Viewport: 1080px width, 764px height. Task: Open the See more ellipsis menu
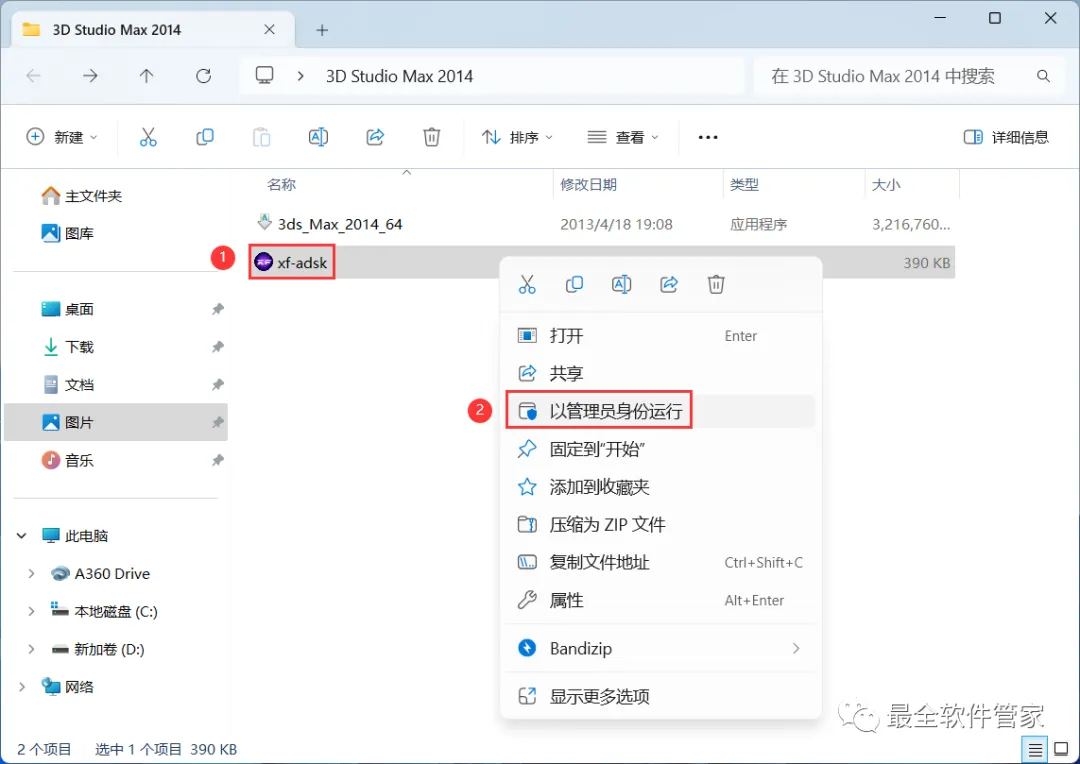click(x=708, y=137)
